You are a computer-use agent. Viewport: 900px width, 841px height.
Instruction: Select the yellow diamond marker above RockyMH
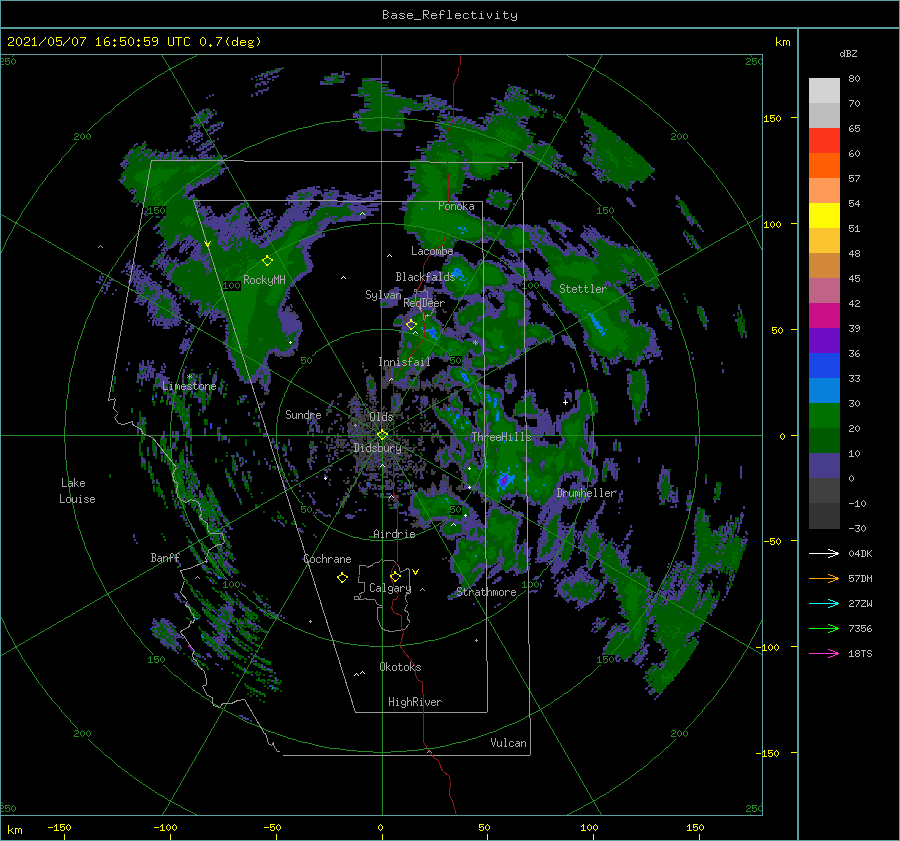click(x=267, y=261)
